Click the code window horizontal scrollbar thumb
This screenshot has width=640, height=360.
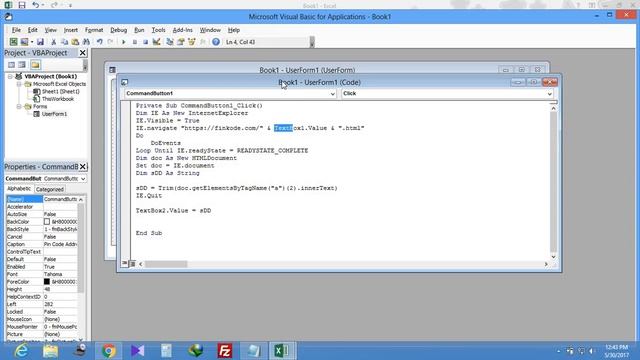[166, 264]
